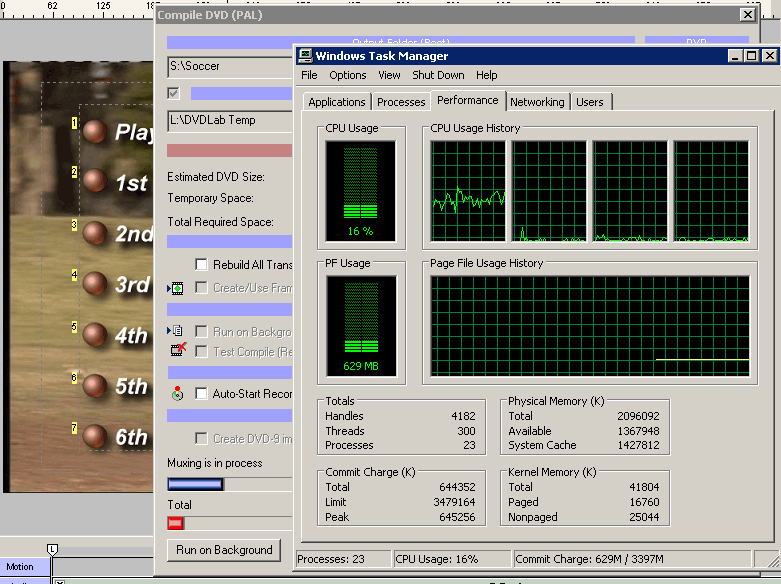Click Commit Charge Peak value 645256
The height and width of the screenshot is (584, 781).
[x=457, y=517]
